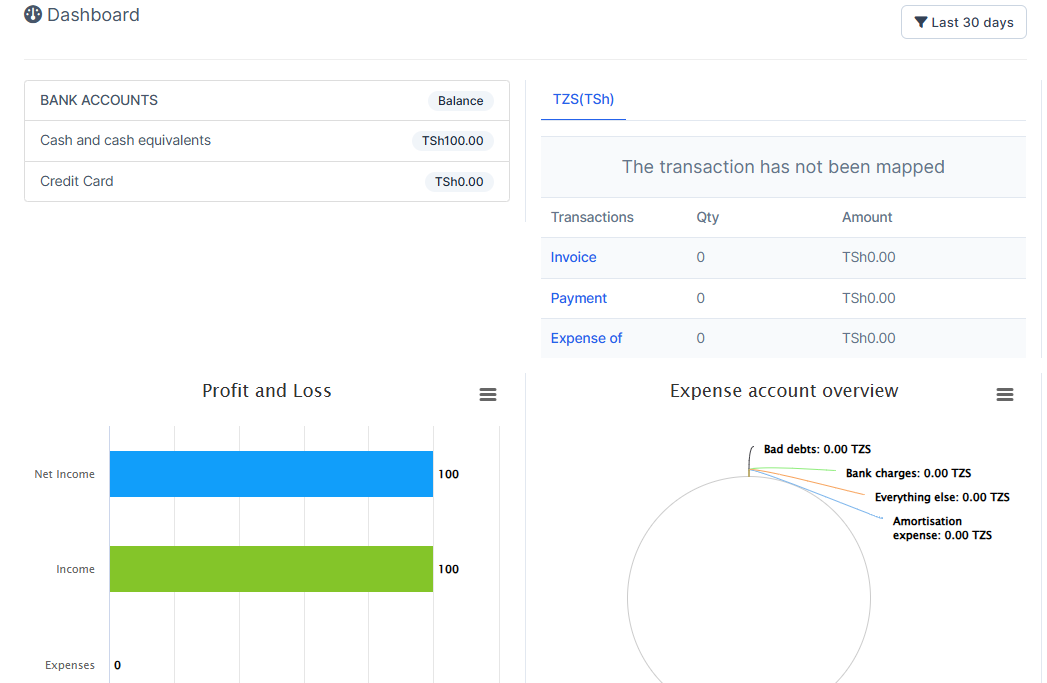Click the TSh0.00 Credit Card balance badge
The width and height of the screenshot is (1047, 683).
459,182
